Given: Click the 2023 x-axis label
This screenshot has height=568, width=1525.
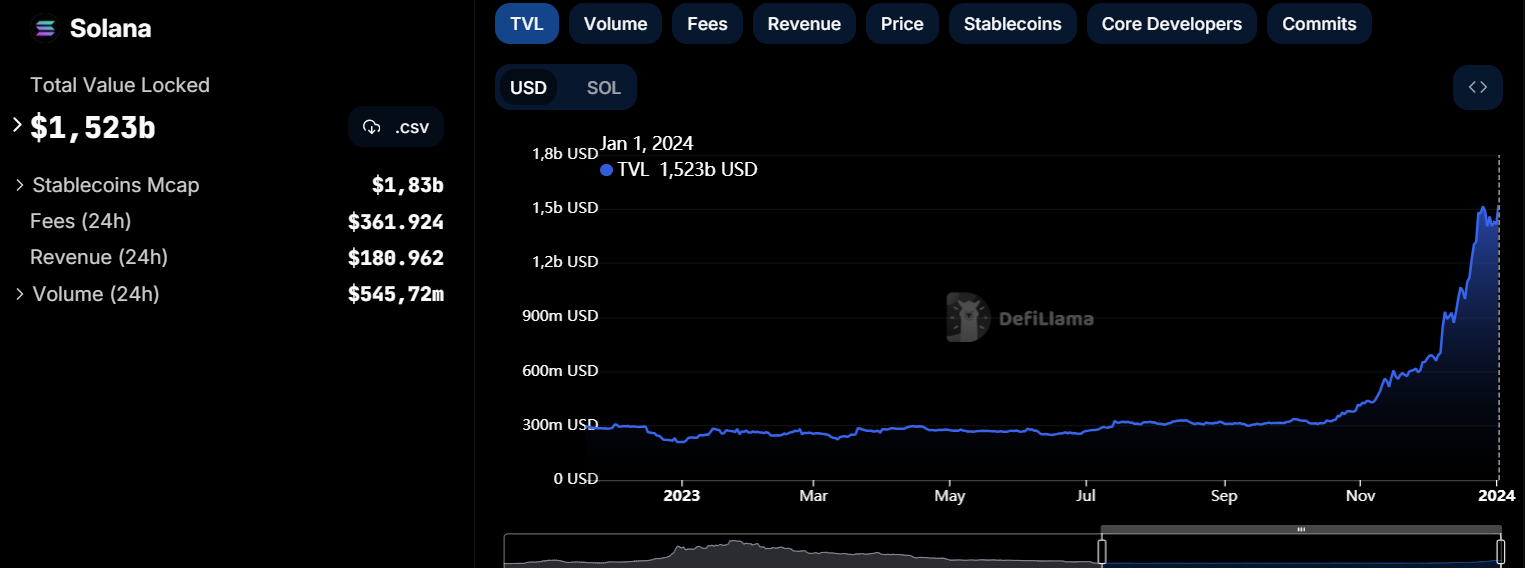Looking at the screenshot, I should pyautogui.click(x=682, y=495).
